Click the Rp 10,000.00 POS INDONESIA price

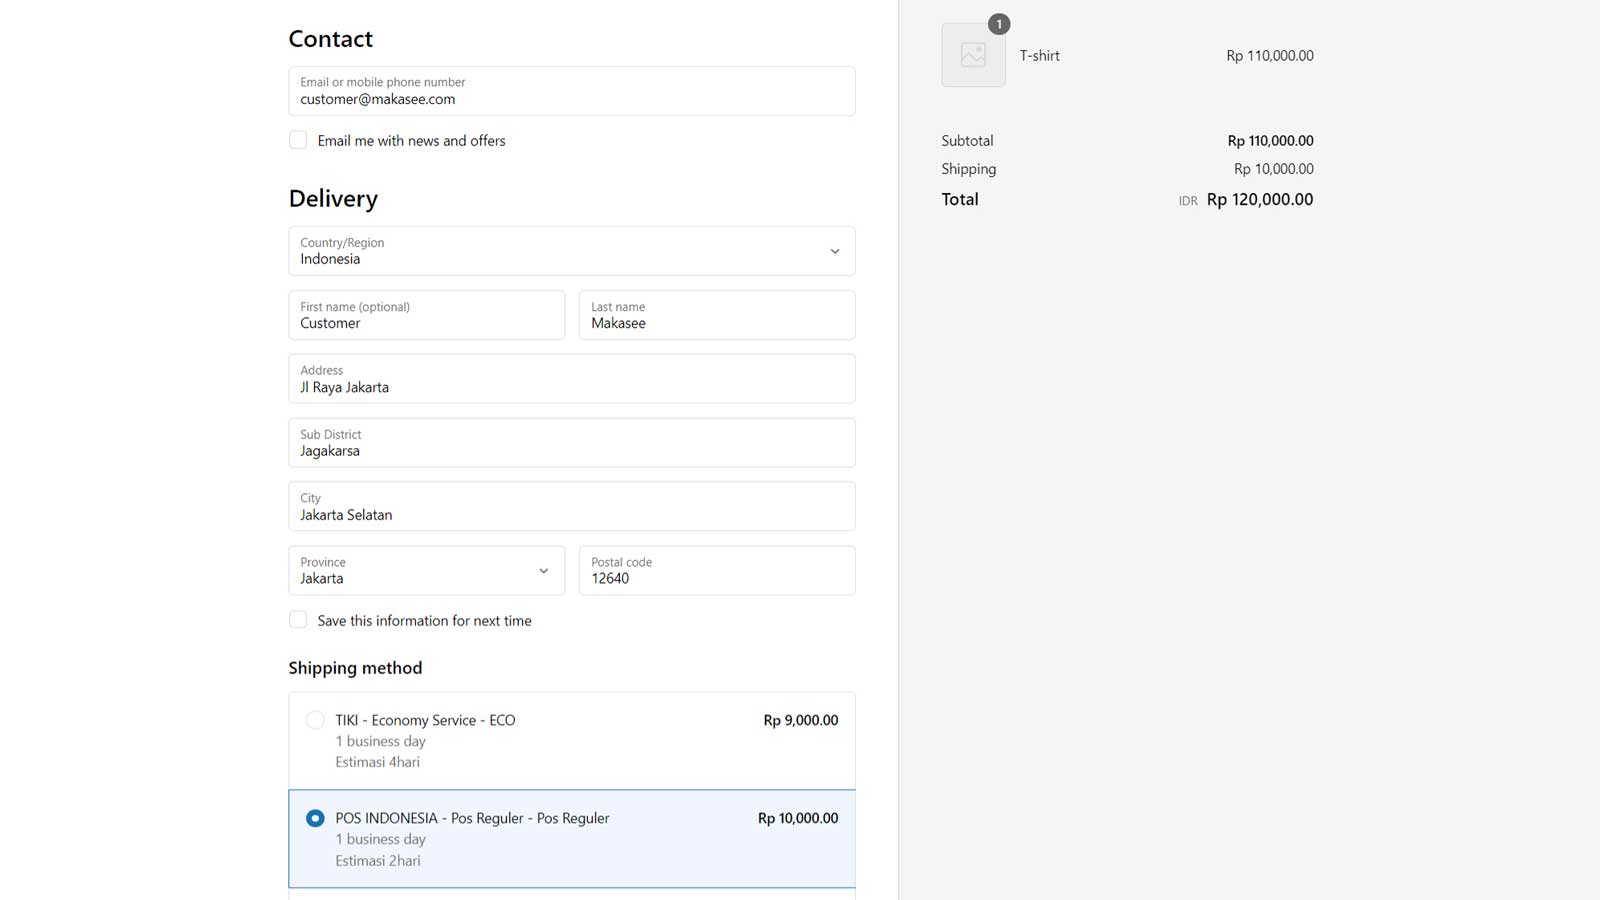[798, 818]
